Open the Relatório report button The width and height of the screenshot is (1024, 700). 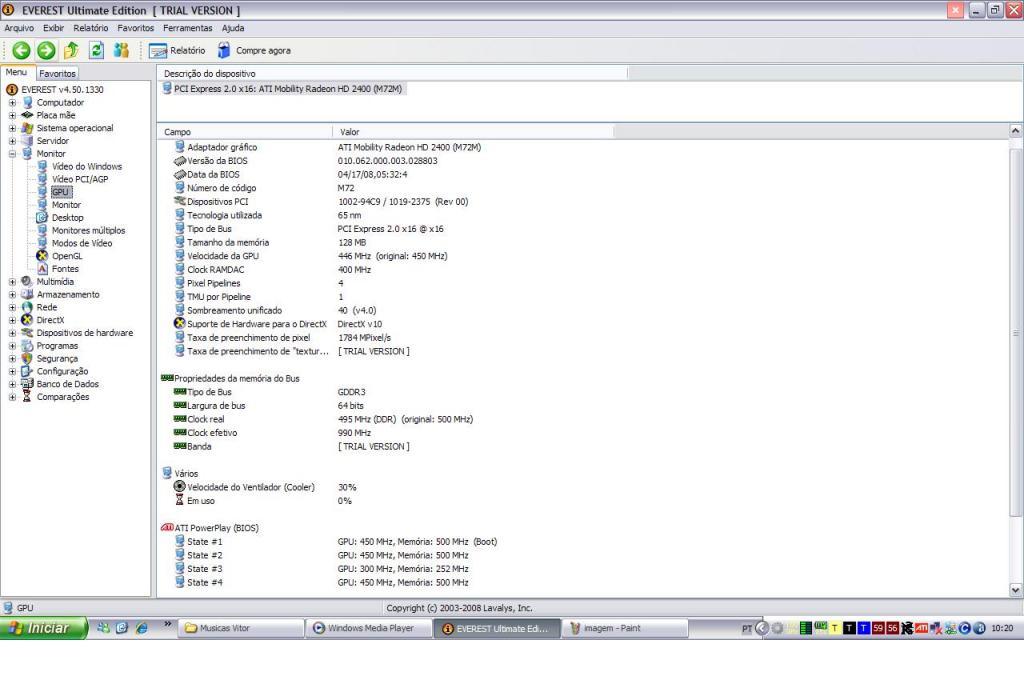point(177,50)
